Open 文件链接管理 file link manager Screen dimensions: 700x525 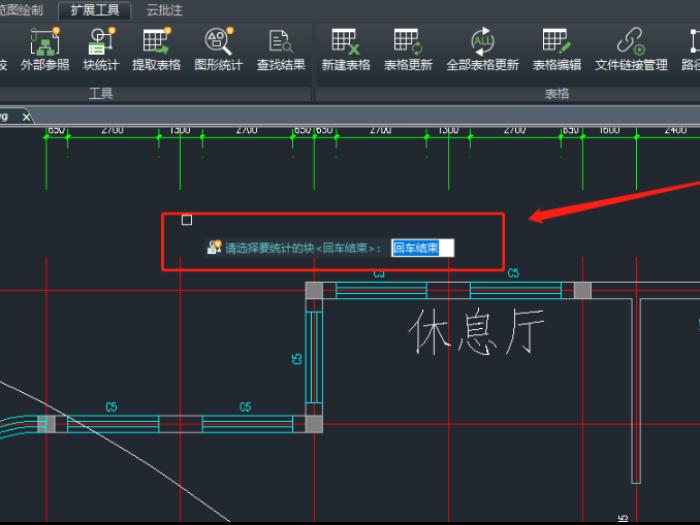631,42
